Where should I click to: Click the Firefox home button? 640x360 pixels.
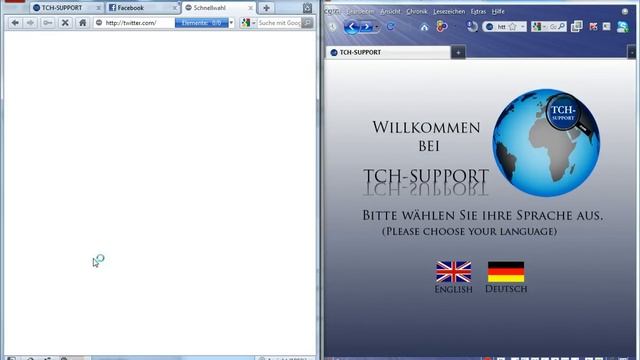[x=424, y=27]
